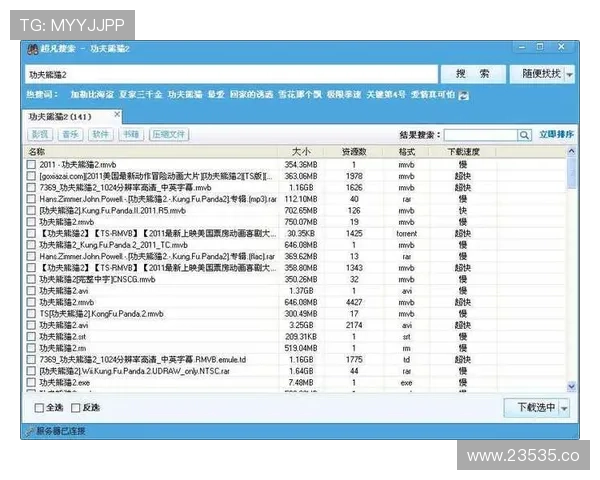
Task: Click the vertical scrollbar thumb
Action: [571, 173]
